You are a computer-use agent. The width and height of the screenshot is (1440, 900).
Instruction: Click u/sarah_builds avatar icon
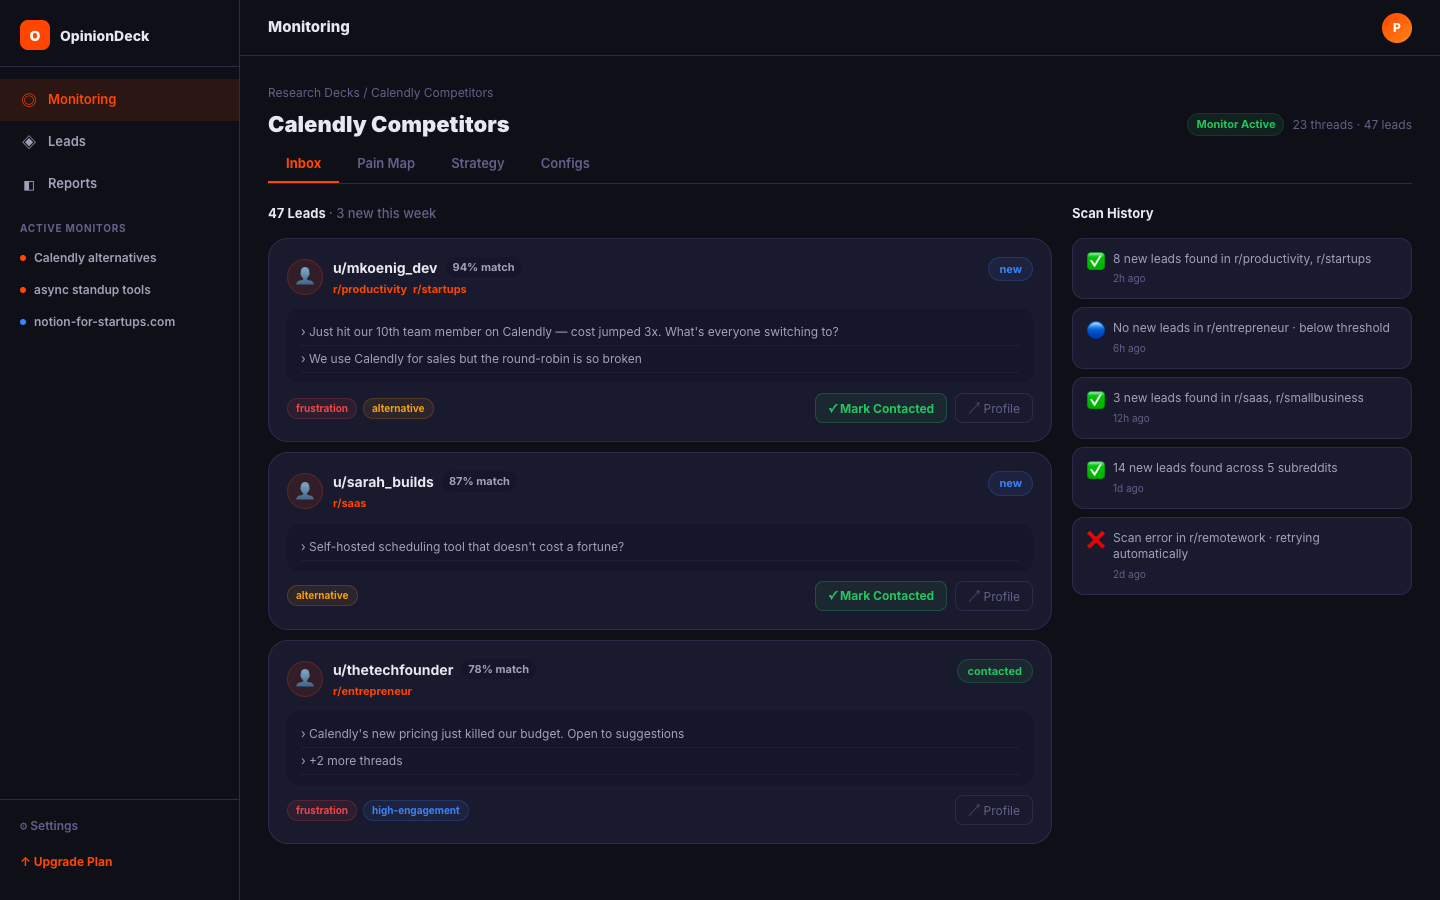click(305, 491)
